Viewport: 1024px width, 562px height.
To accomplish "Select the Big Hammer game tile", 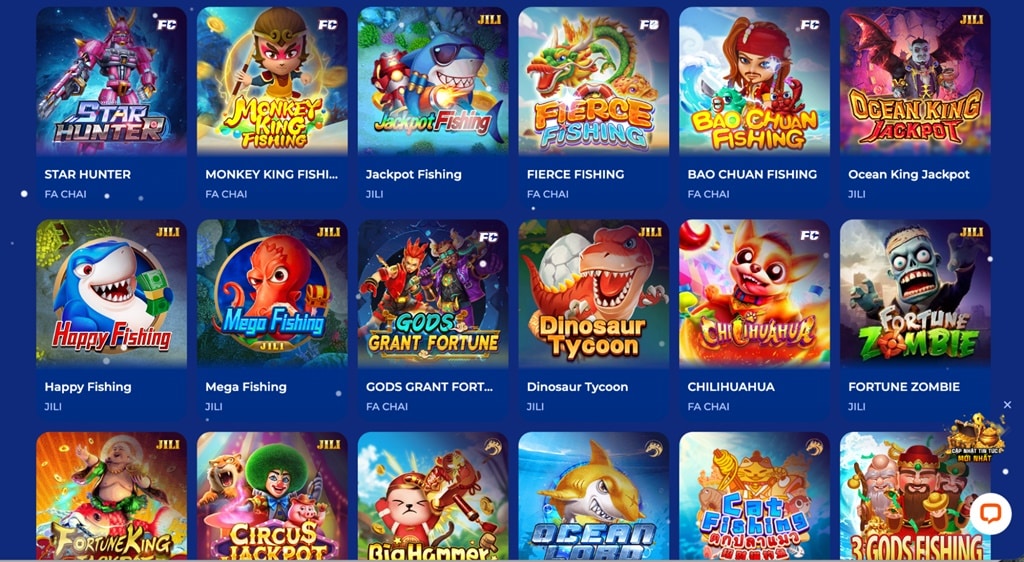I will [433, 495].
